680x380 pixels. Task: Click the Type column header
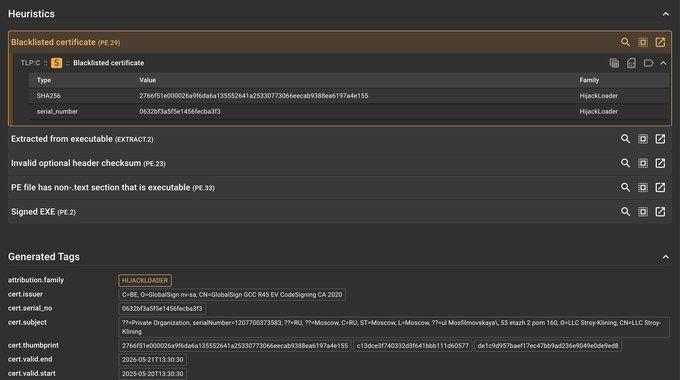click(x=44, y=80)
